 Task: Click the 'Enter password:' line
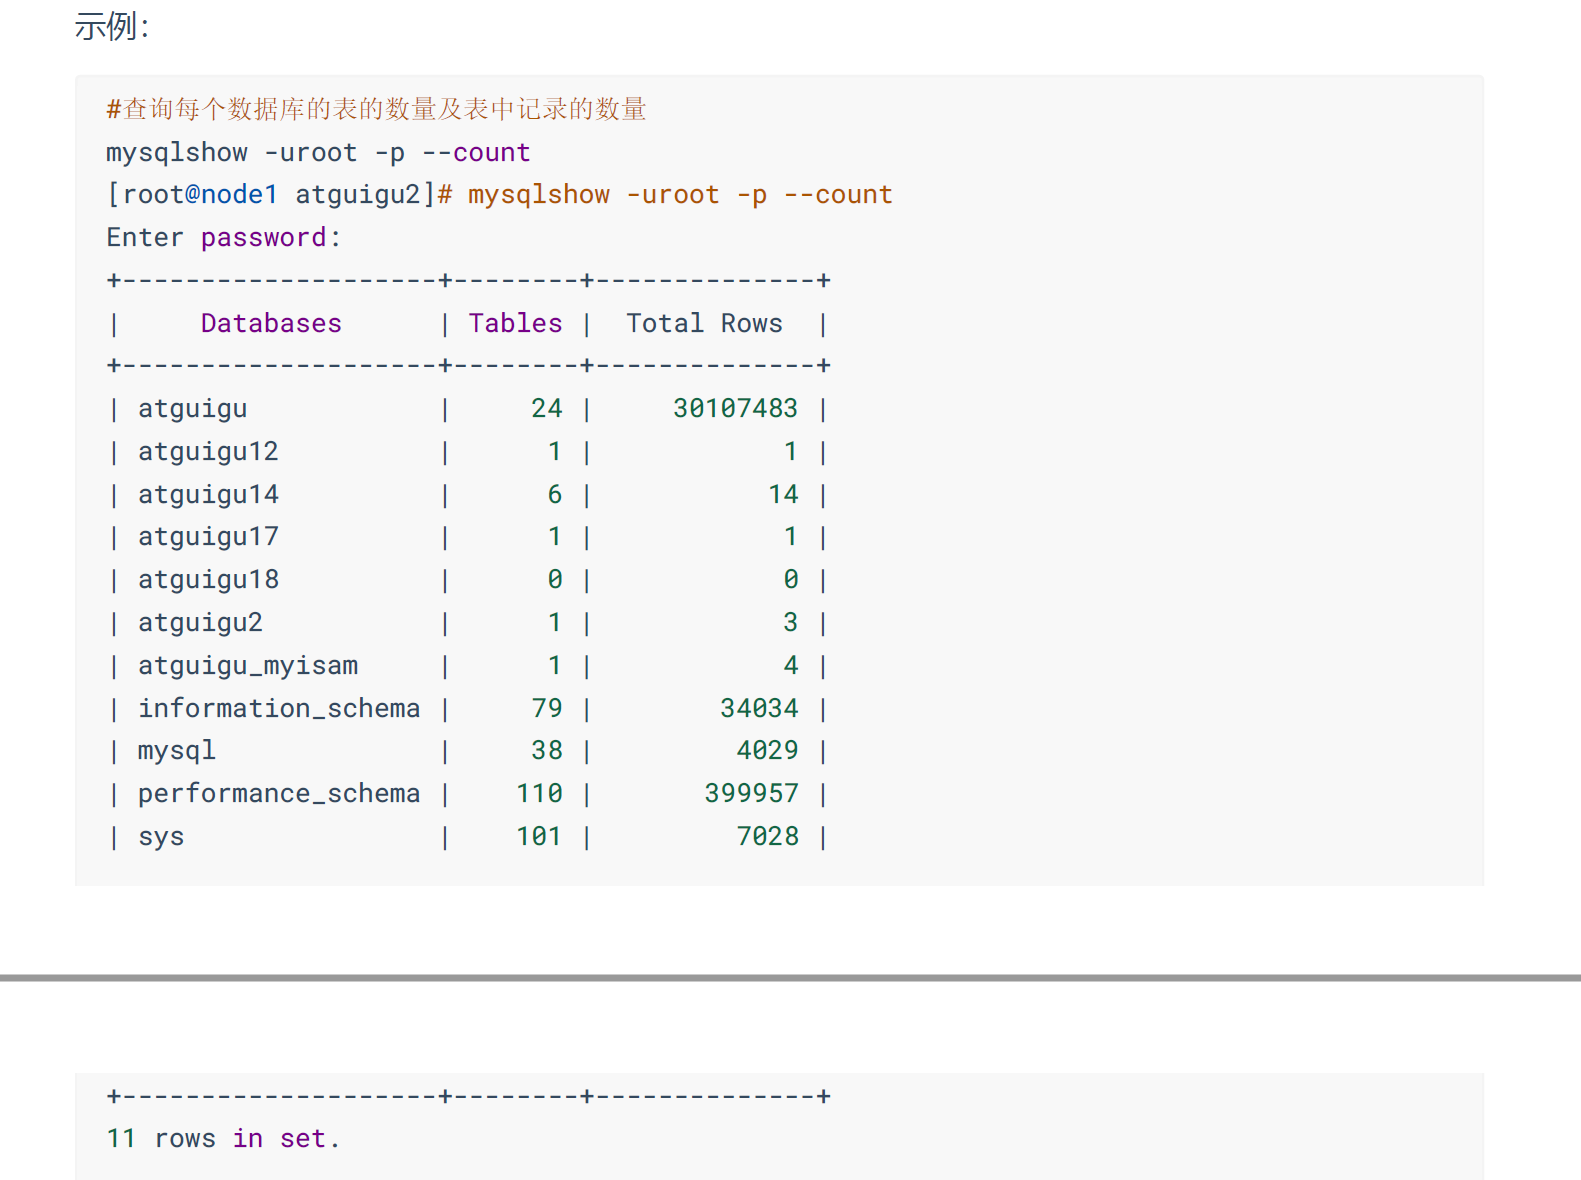[224, 237]
